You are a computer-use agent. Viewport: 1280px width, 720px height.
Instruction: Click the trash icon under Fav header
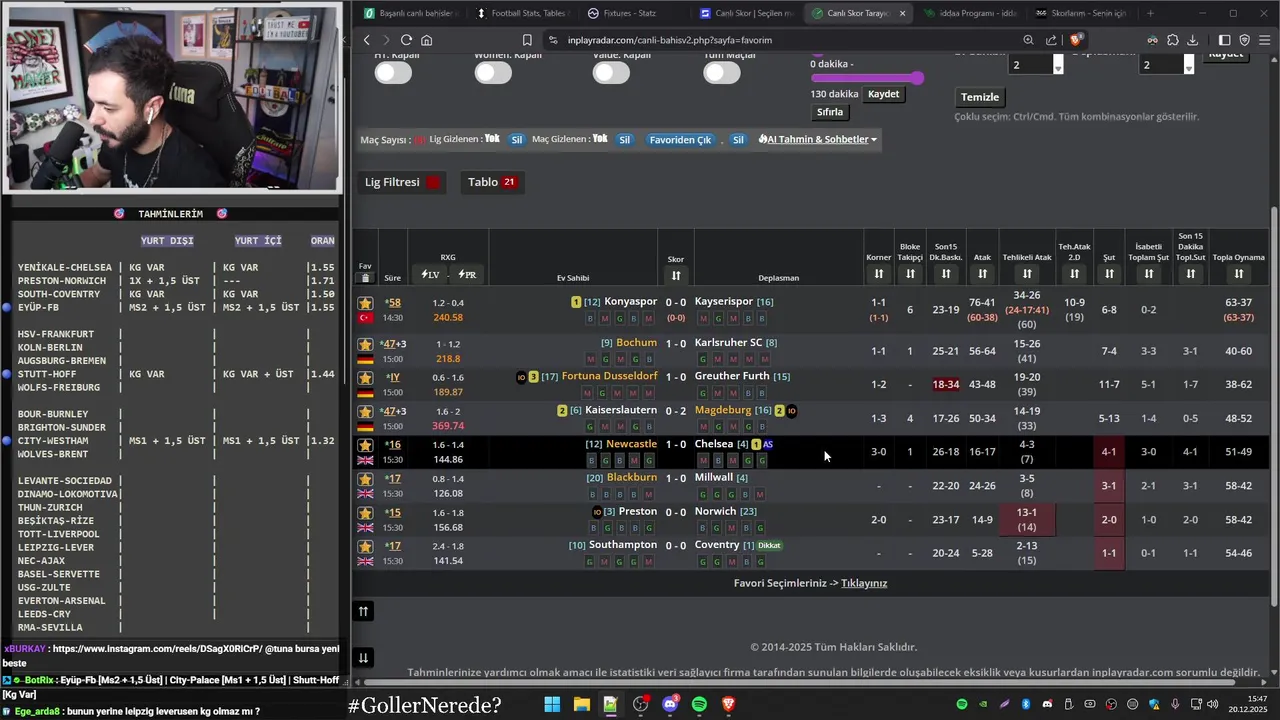(365, 278)
